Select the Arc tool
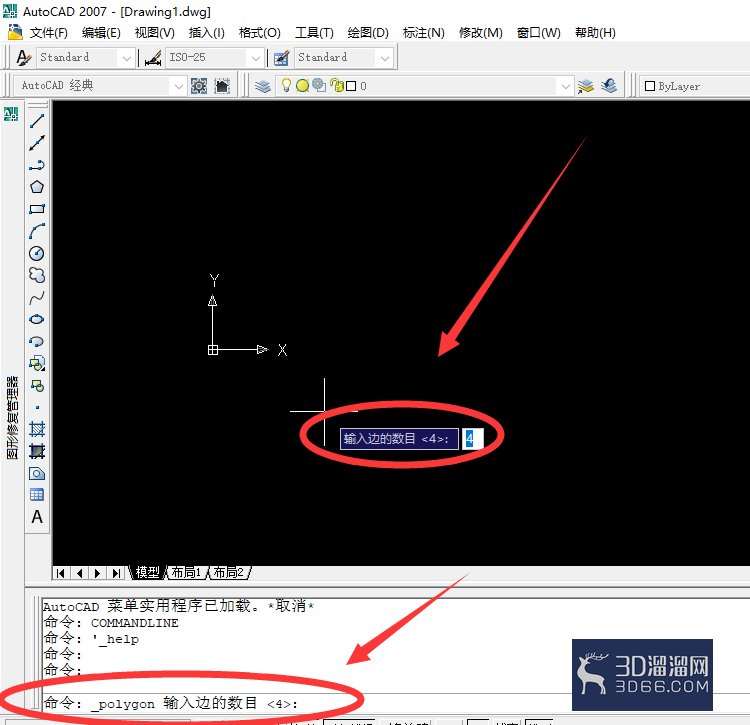Viewport: 750px width, 725px height. (37, 231)
